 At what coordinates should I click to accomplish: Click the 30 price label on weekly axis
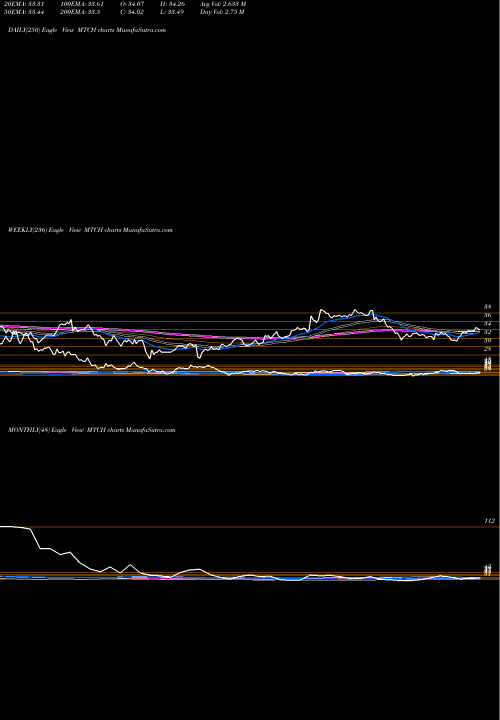point(488,340)
